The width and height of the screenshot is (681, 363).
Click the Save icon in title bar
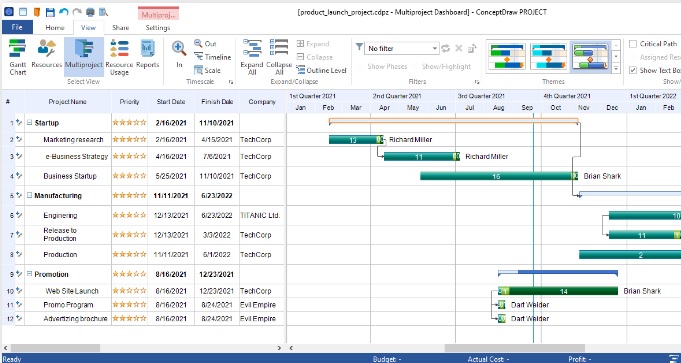click(50, 12)
